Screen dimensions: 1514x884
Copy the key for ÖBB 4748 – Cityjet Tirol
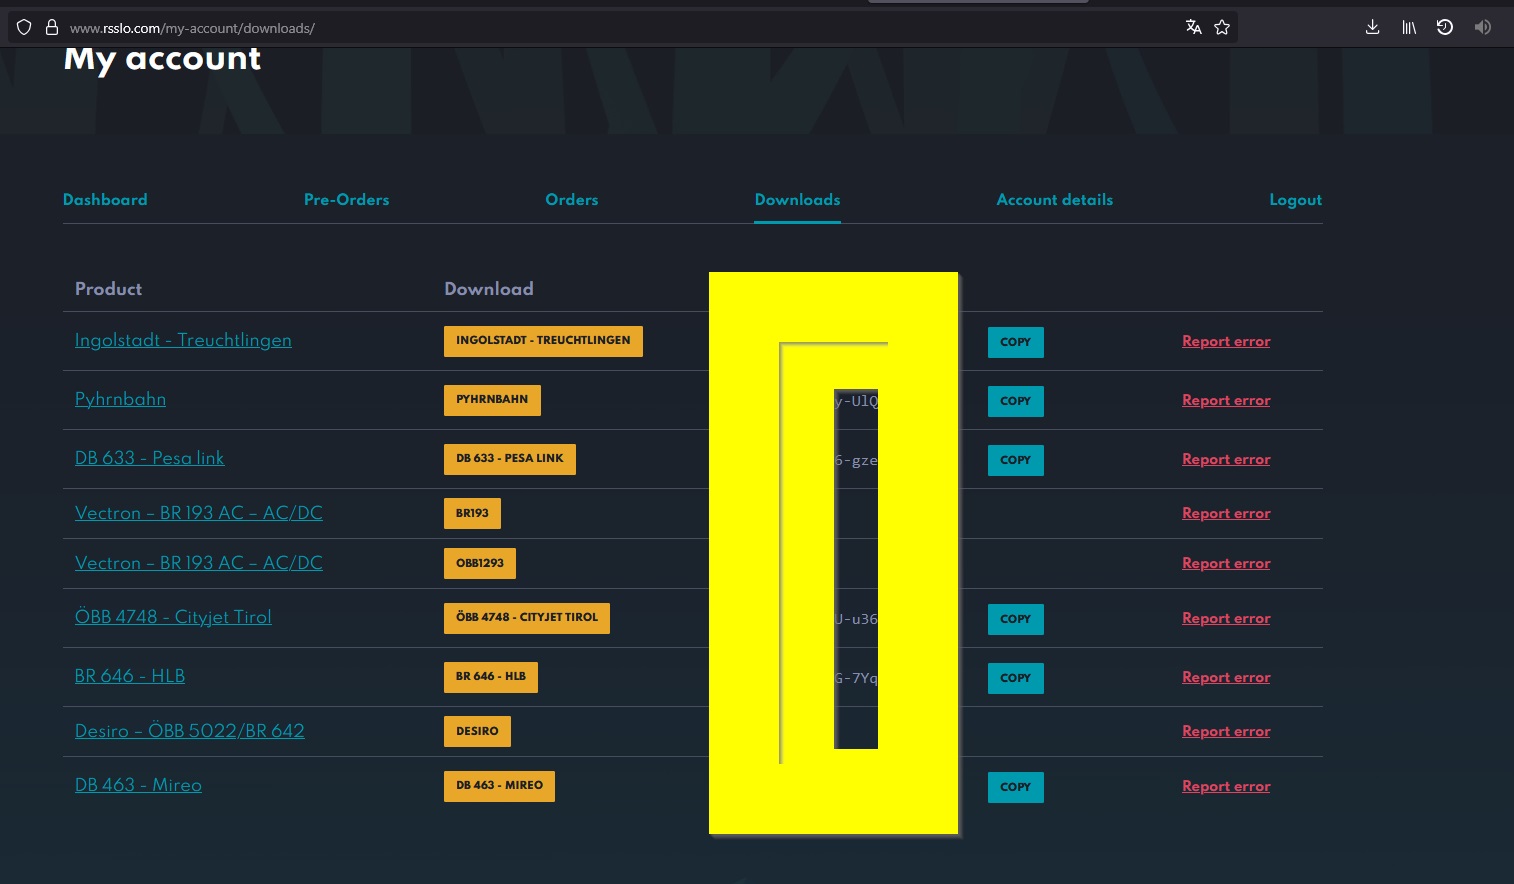[1015, 619]
